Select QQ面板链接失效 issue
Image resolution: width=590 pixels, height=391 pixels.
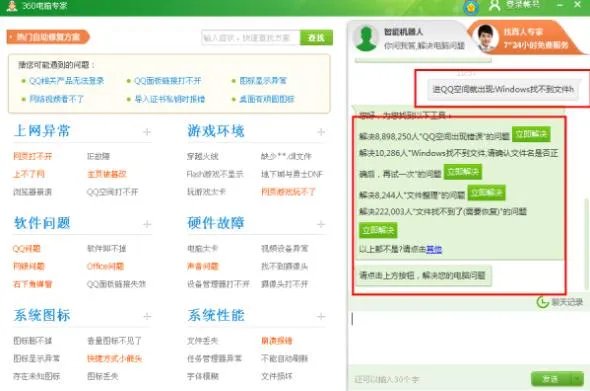[x=116, y=284]
